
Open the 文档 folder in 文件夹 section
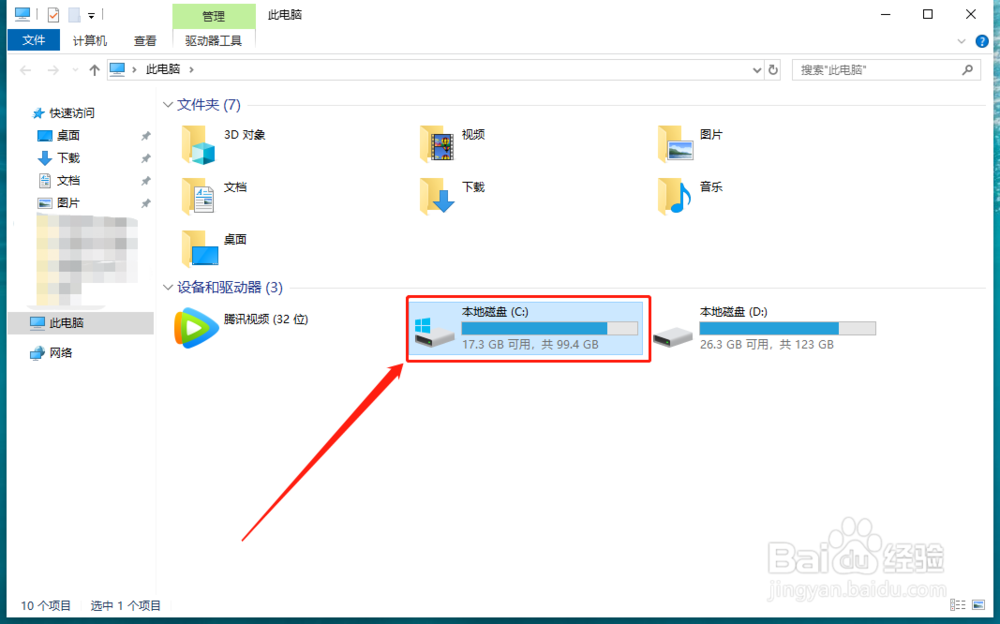[x=199, y=197]
